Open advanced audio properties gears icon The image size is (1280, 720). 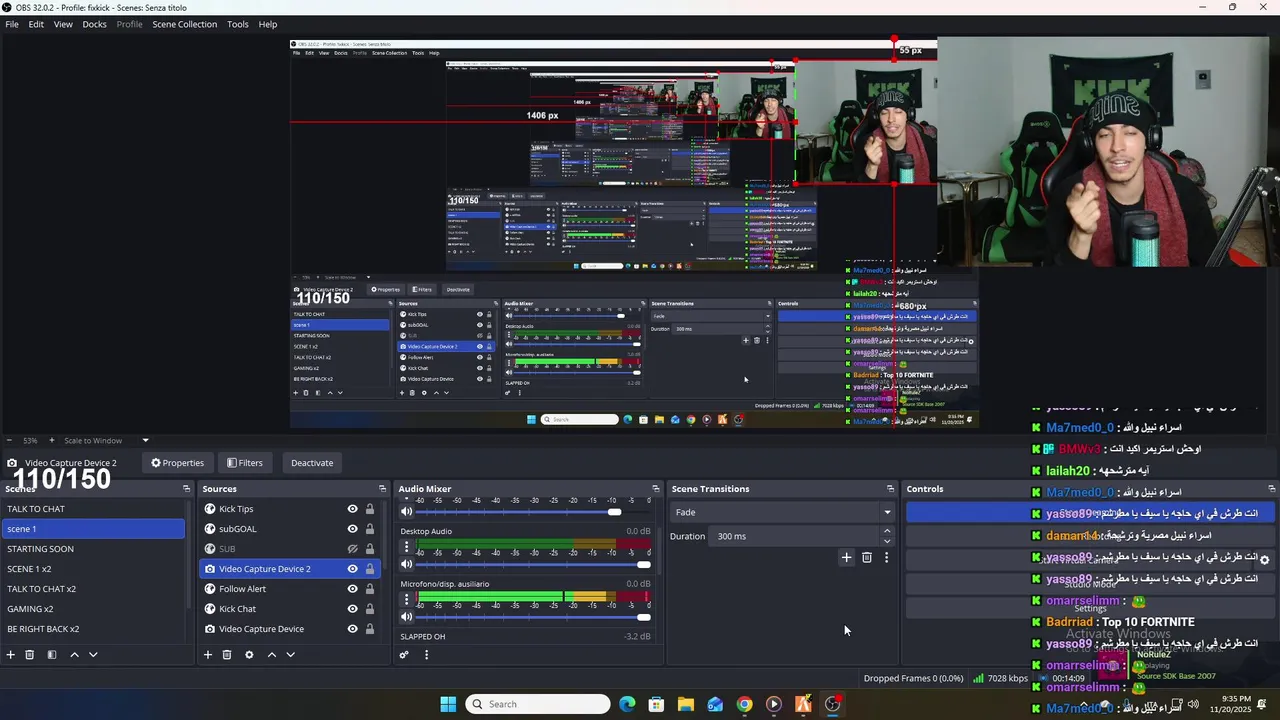[x=404, y=655]
